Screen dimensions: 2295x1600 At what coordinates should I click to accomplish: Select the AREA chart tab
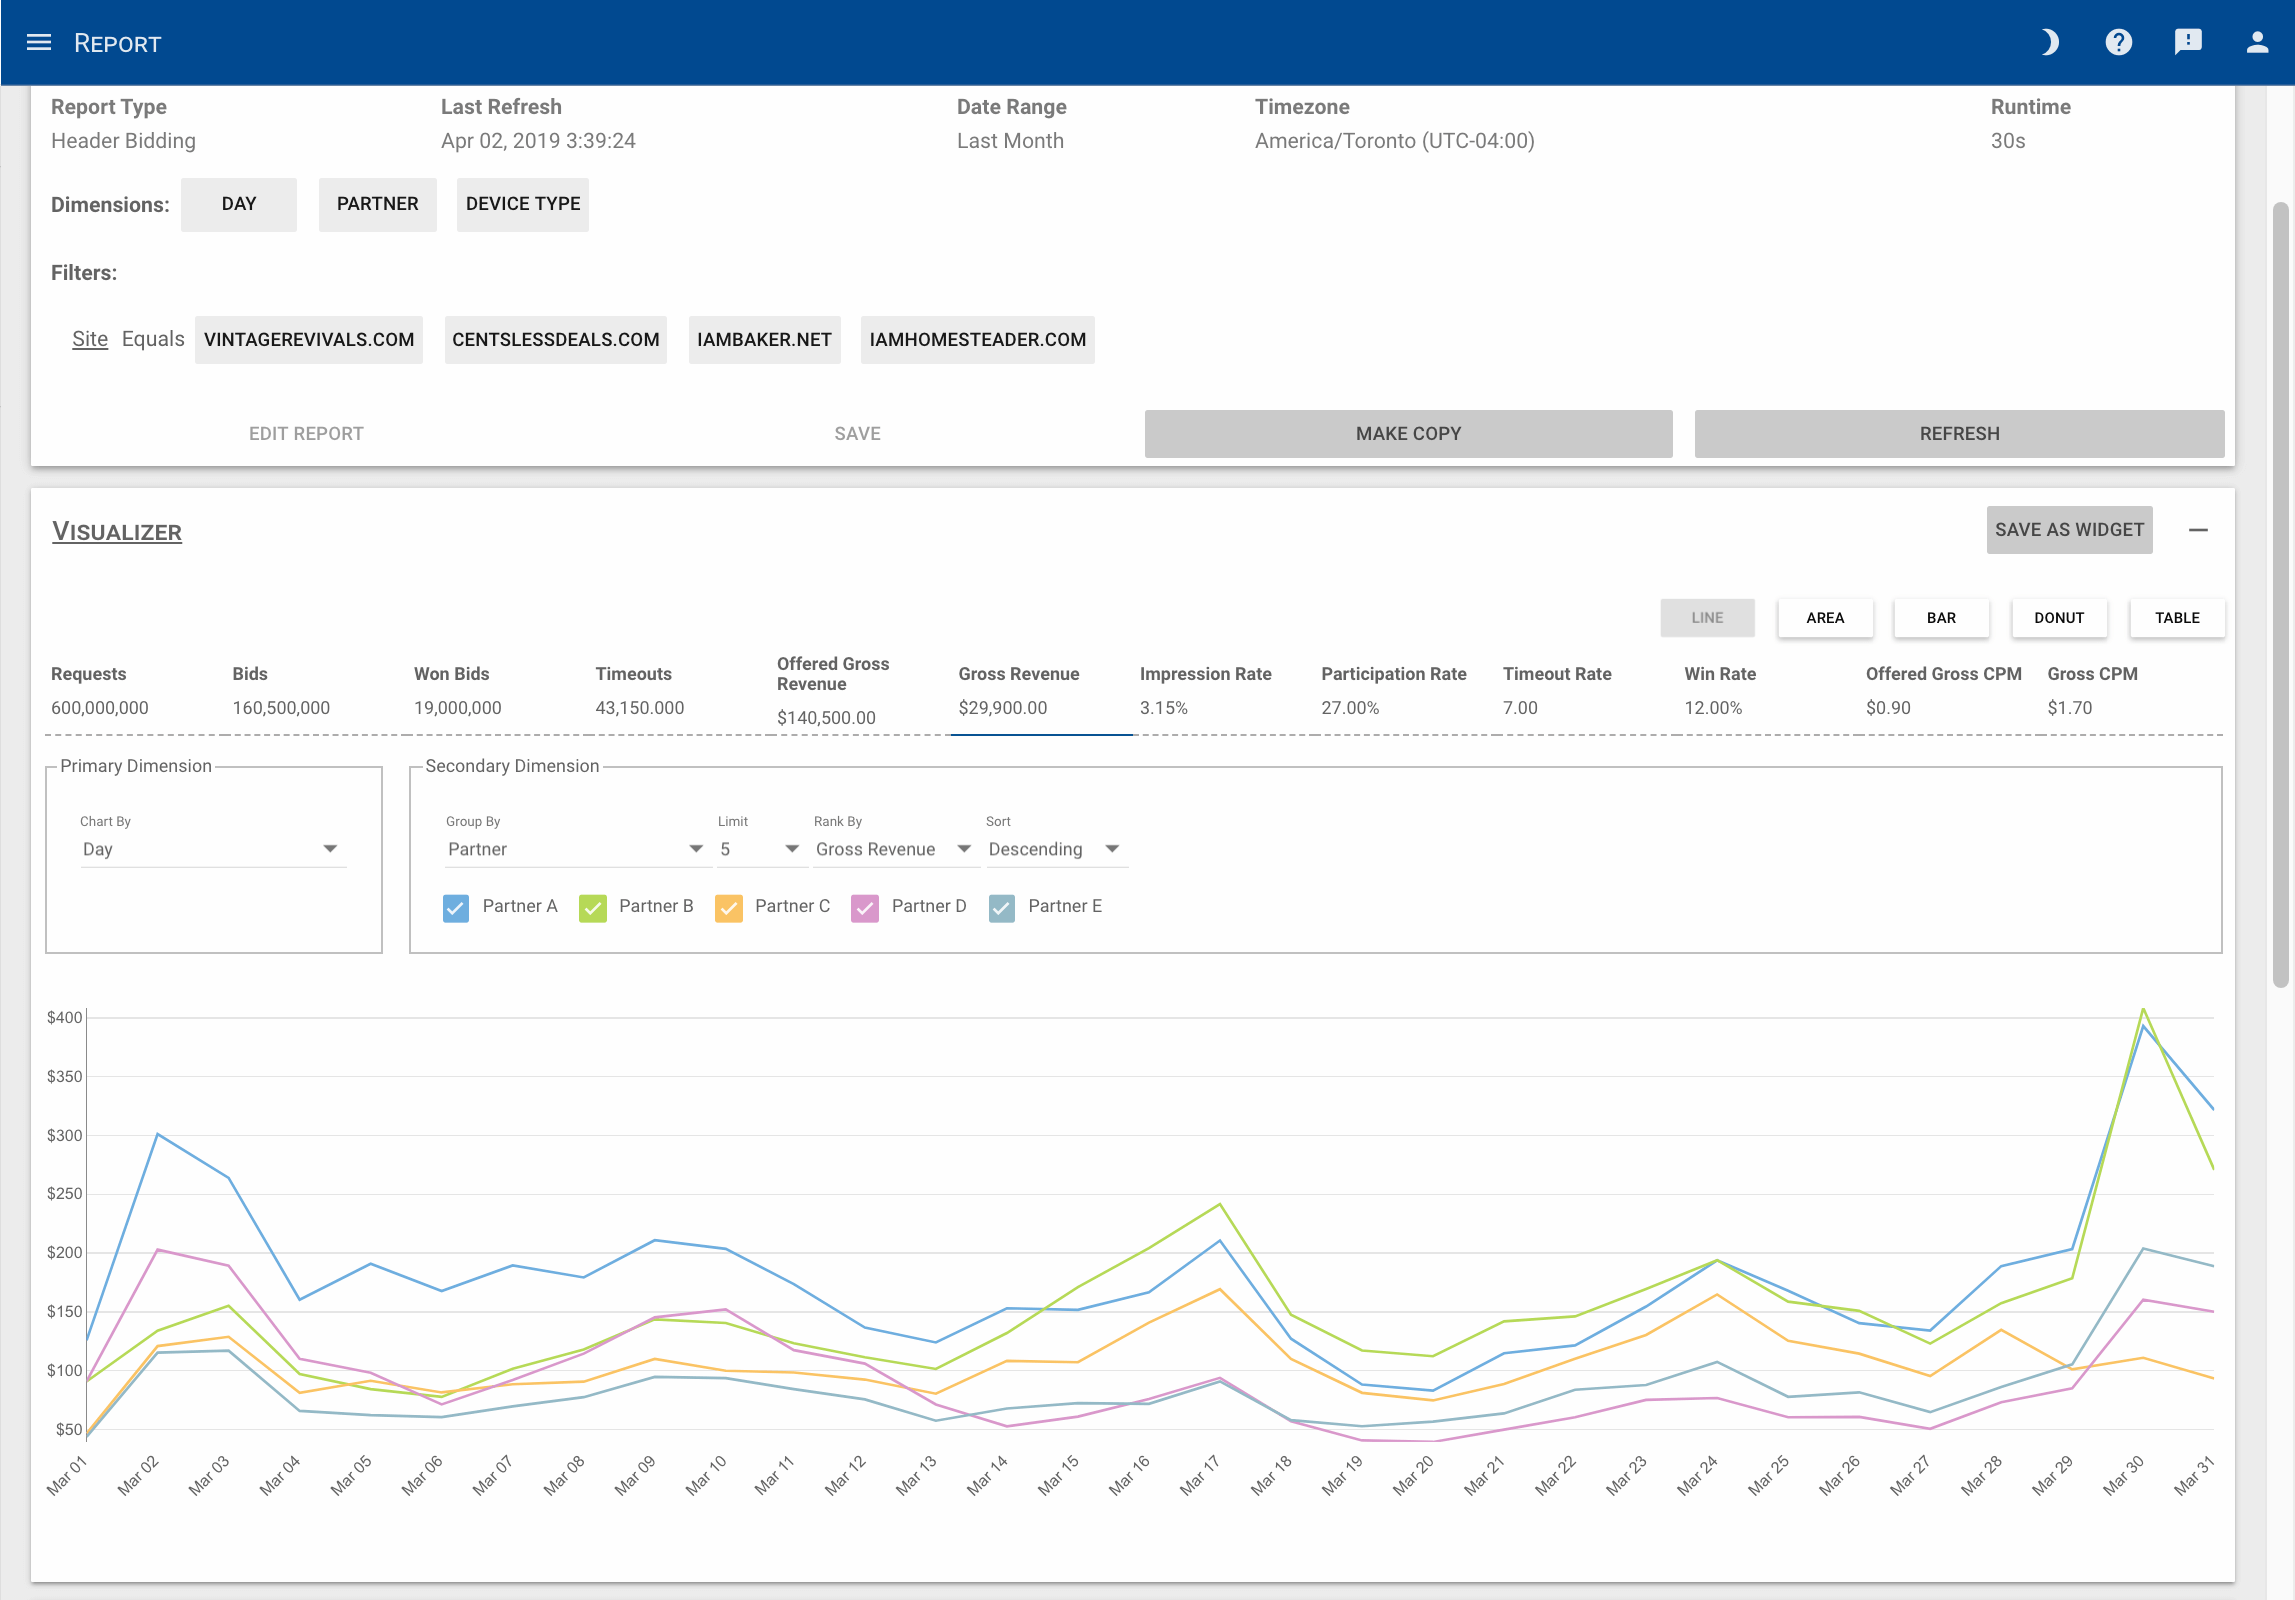pyautogui.click(x=1825, y=617)
